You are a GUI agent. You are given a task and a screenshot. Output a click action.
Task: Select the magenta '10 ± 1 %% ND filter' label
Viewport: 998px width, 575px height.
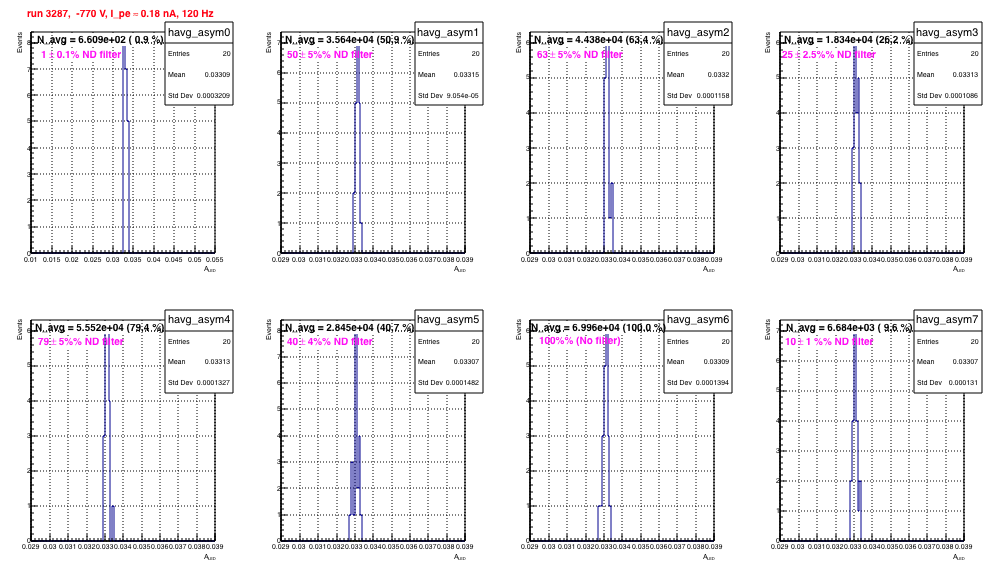pyautogui.click(x=829, y=342)
